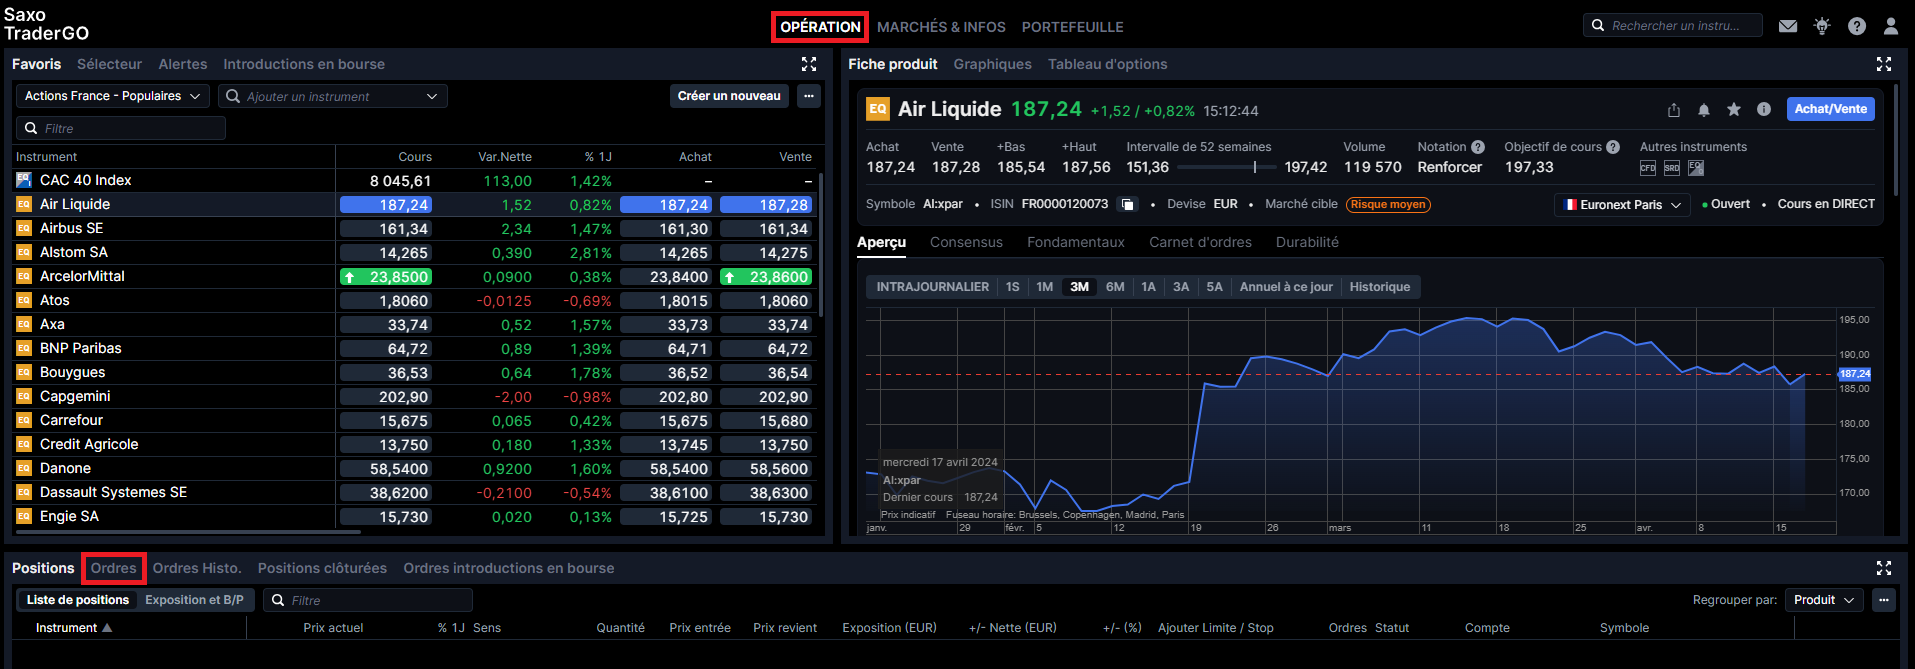Open the more options menu in Favoris
The image size is (1915, 669).
(809, 96)
